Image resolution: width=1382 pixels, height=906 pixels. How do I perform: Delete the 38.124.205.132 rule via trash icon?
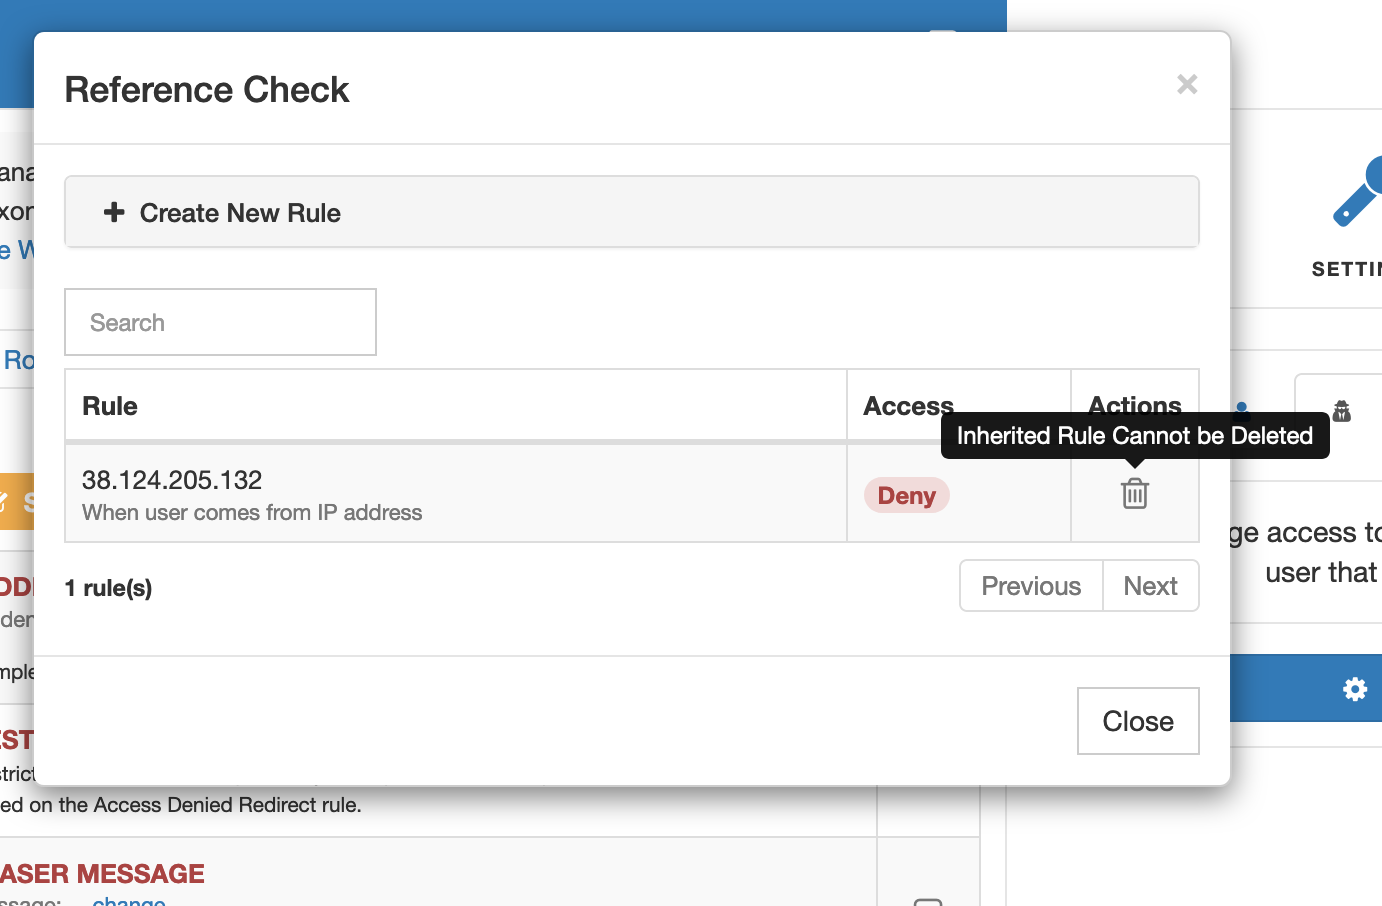(x=1134, y=493)
